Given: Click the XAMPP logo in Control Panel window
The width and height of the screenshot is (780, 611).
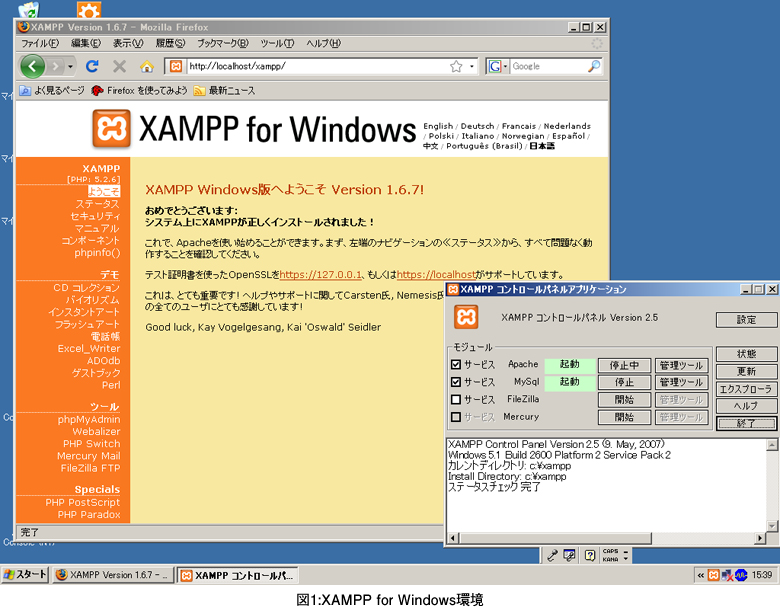Looking at the screenshot, I should 466,317.
